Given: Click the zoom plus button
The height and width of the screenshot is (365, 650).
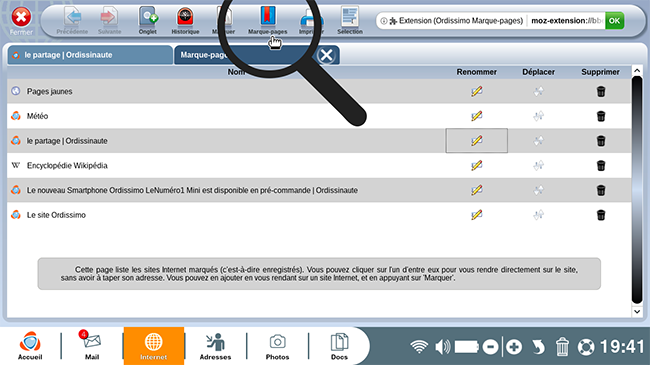Looking at the screenshot, I should click(x=514, y=346).
